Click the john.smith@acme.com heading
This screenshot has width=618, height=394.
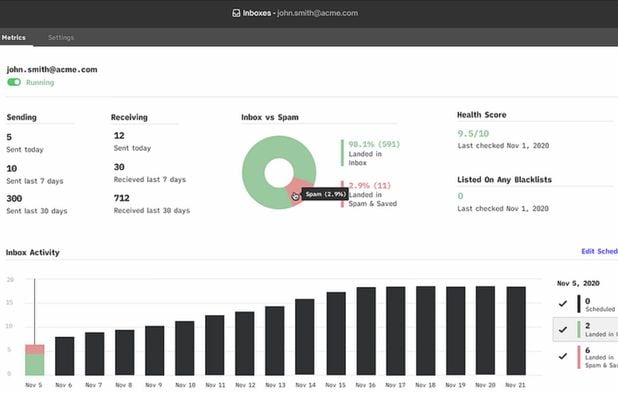[x=52, y=69]
